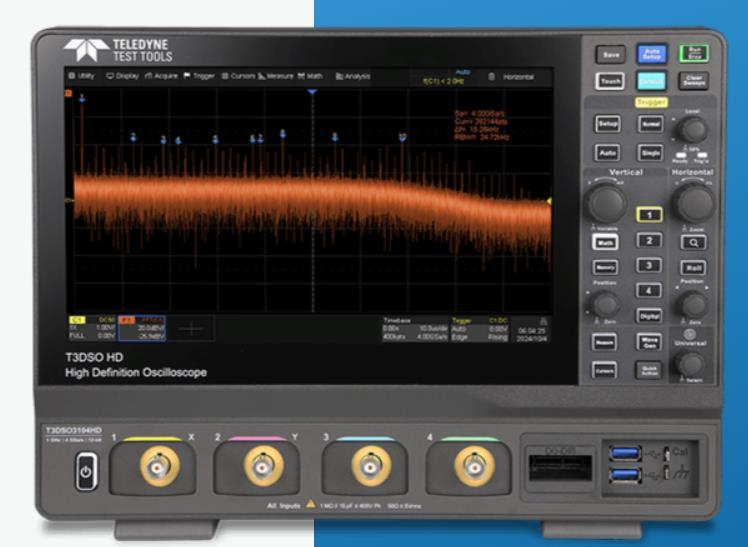Tap the plus box to add a trace
748x547 pixels.
click(191, 329)
